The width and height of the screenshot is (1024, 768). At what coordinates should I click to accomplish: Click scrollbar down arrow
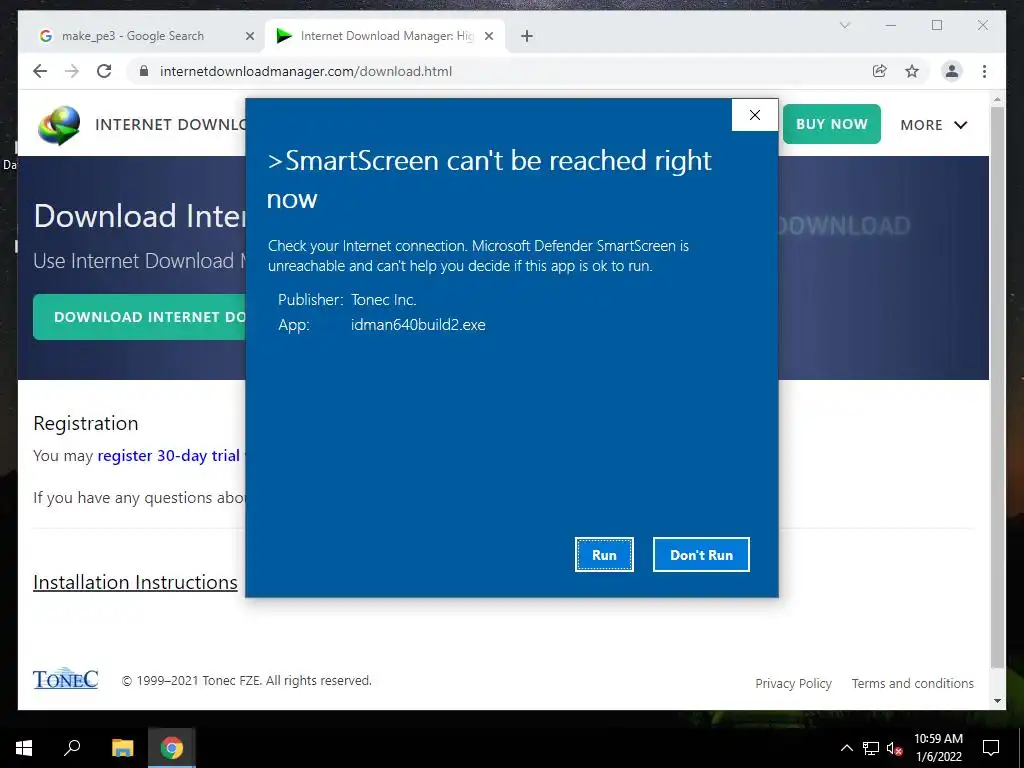click(997, 701)
